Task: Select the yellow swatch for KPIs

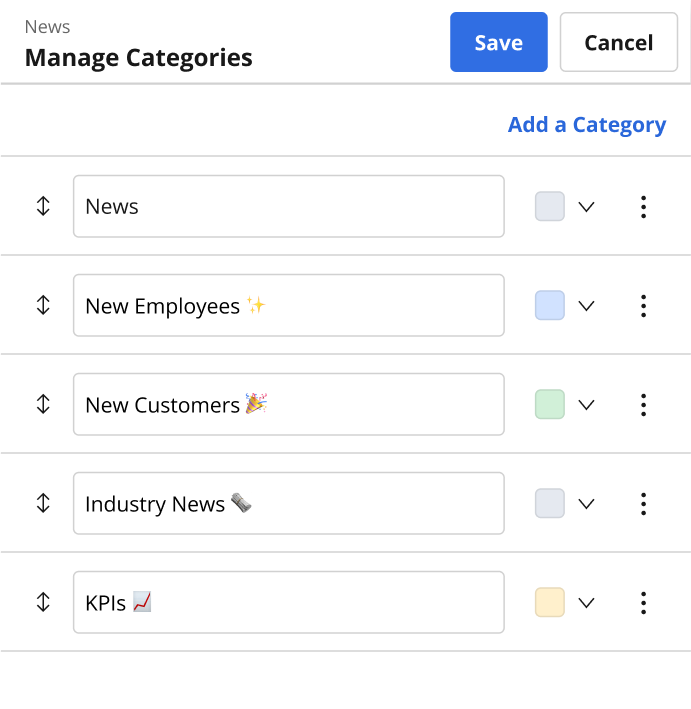Action: point(549,602)
